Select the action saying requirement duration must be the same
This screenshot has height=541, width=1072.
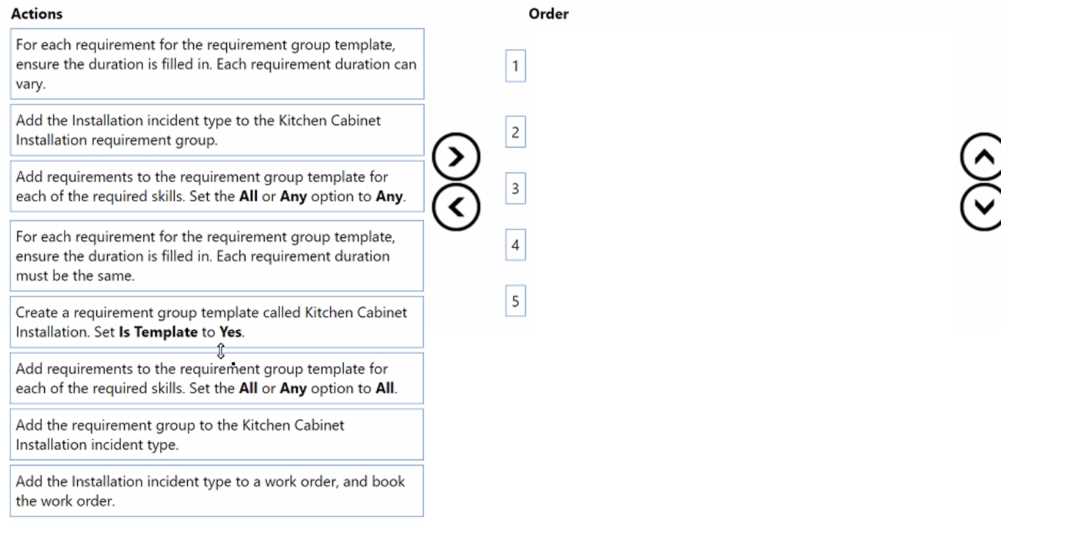coord(217,256)
